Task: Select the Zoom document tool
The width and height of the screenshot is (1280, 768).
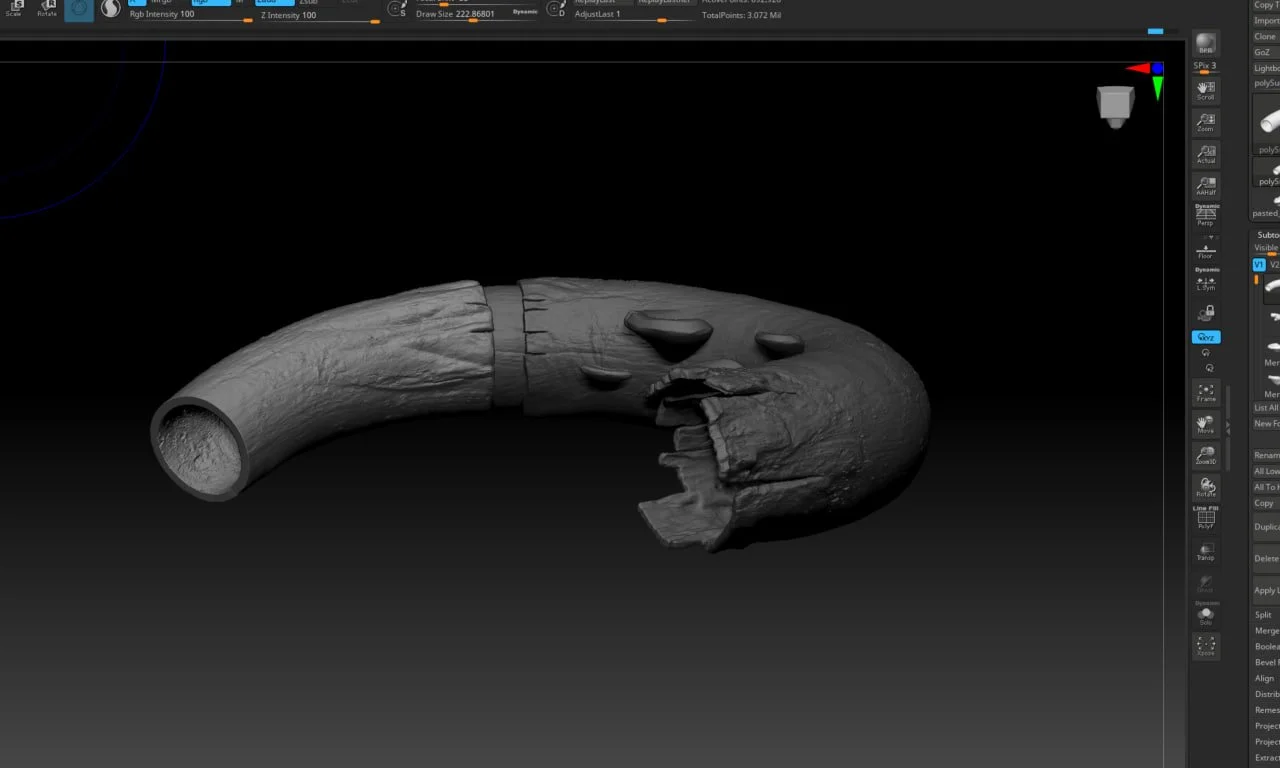Action: 1205,123
